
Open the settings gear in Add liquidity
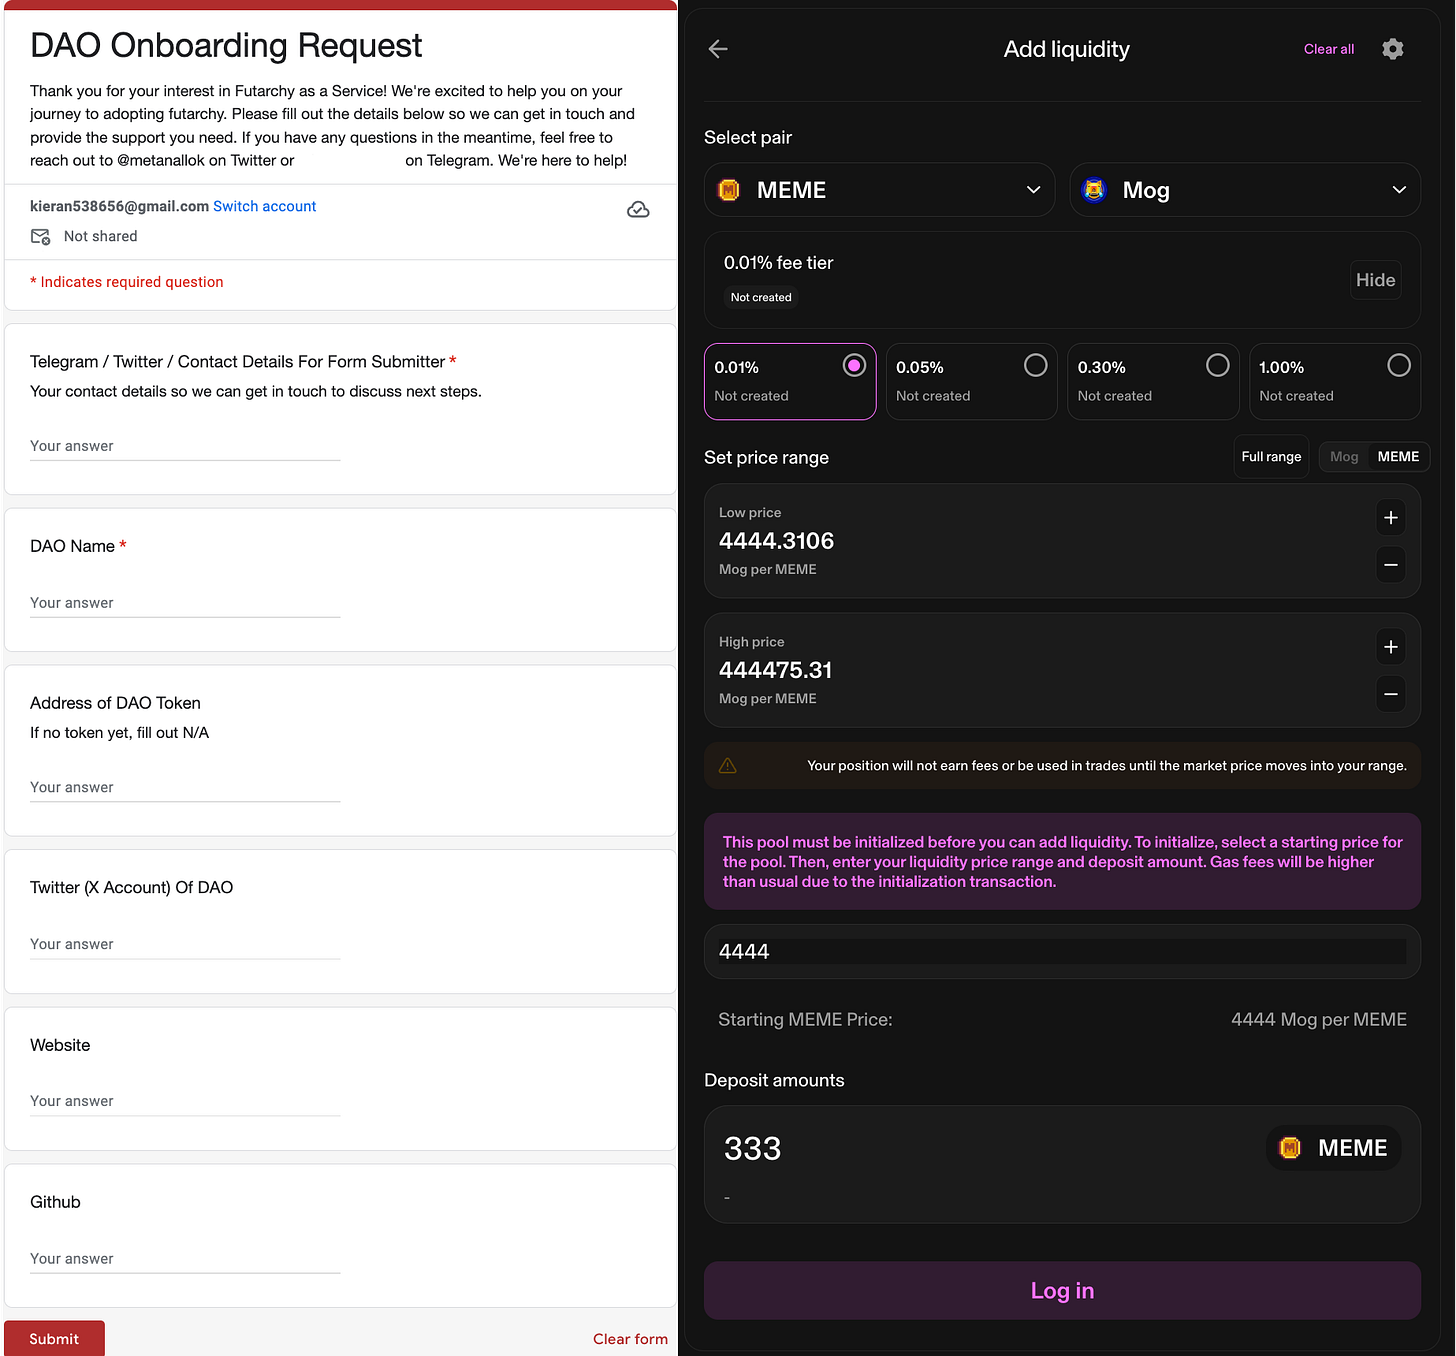(1392, 49)
